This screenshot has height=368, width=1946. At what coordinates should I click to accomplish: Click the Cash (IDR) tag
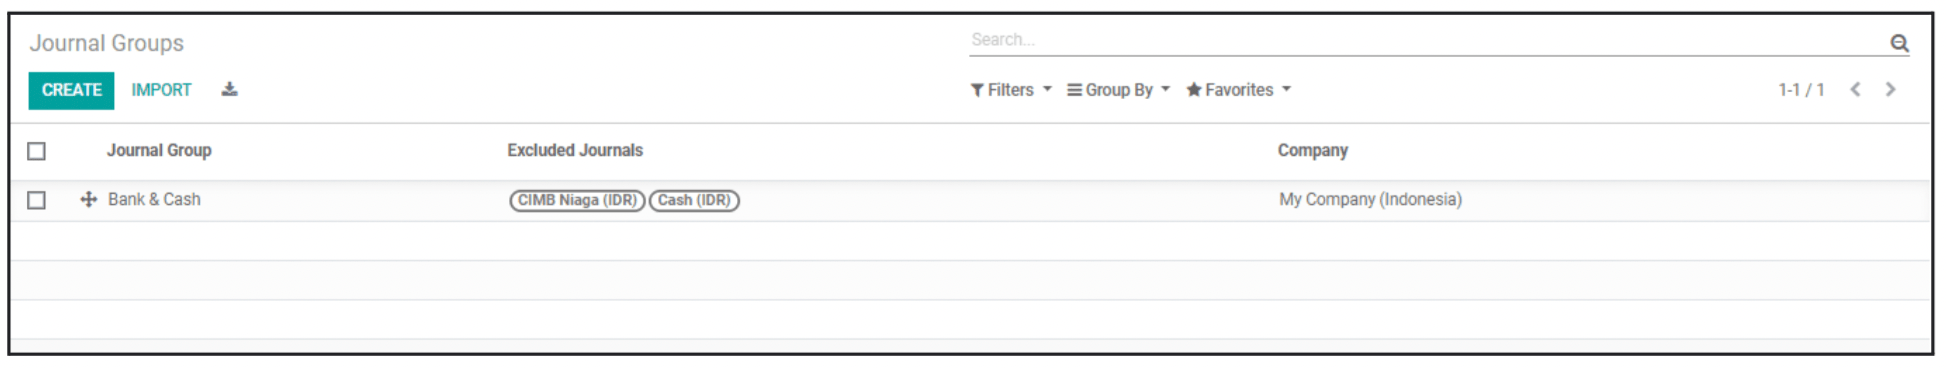pos(694,200)
